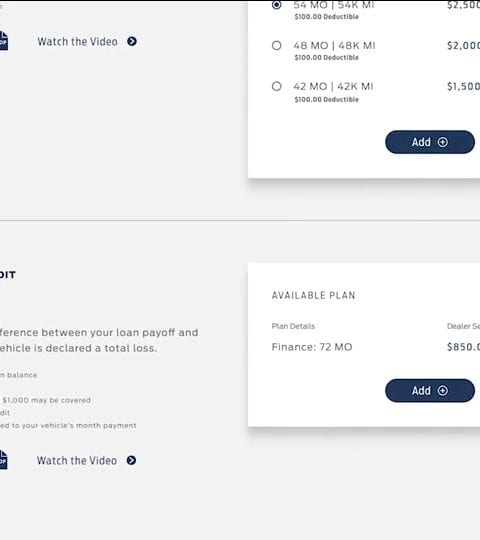480x540 pixels.
Task: Click the plus circle icon in the Finance 72 MO Add button
Action: tap(443, 391)
